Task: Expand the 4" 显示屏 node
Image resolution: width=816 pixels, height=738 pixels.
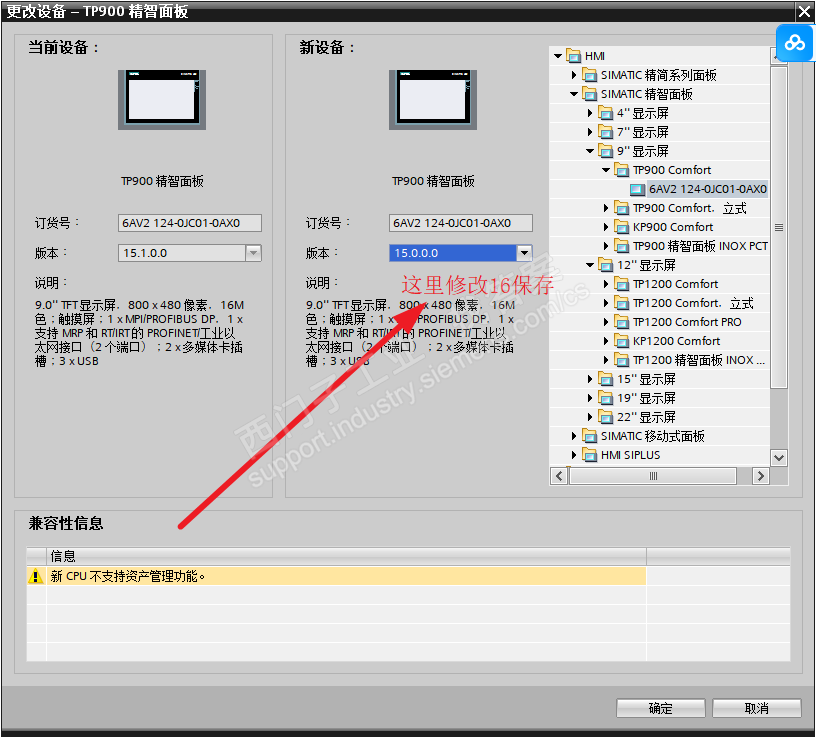Action: [x=590, y=113]
